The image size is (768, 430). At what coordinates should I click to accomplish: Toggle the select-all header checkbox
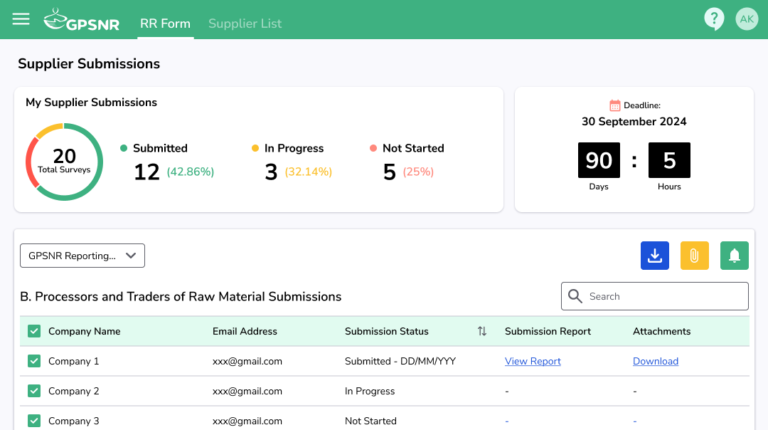click(34, 331)
